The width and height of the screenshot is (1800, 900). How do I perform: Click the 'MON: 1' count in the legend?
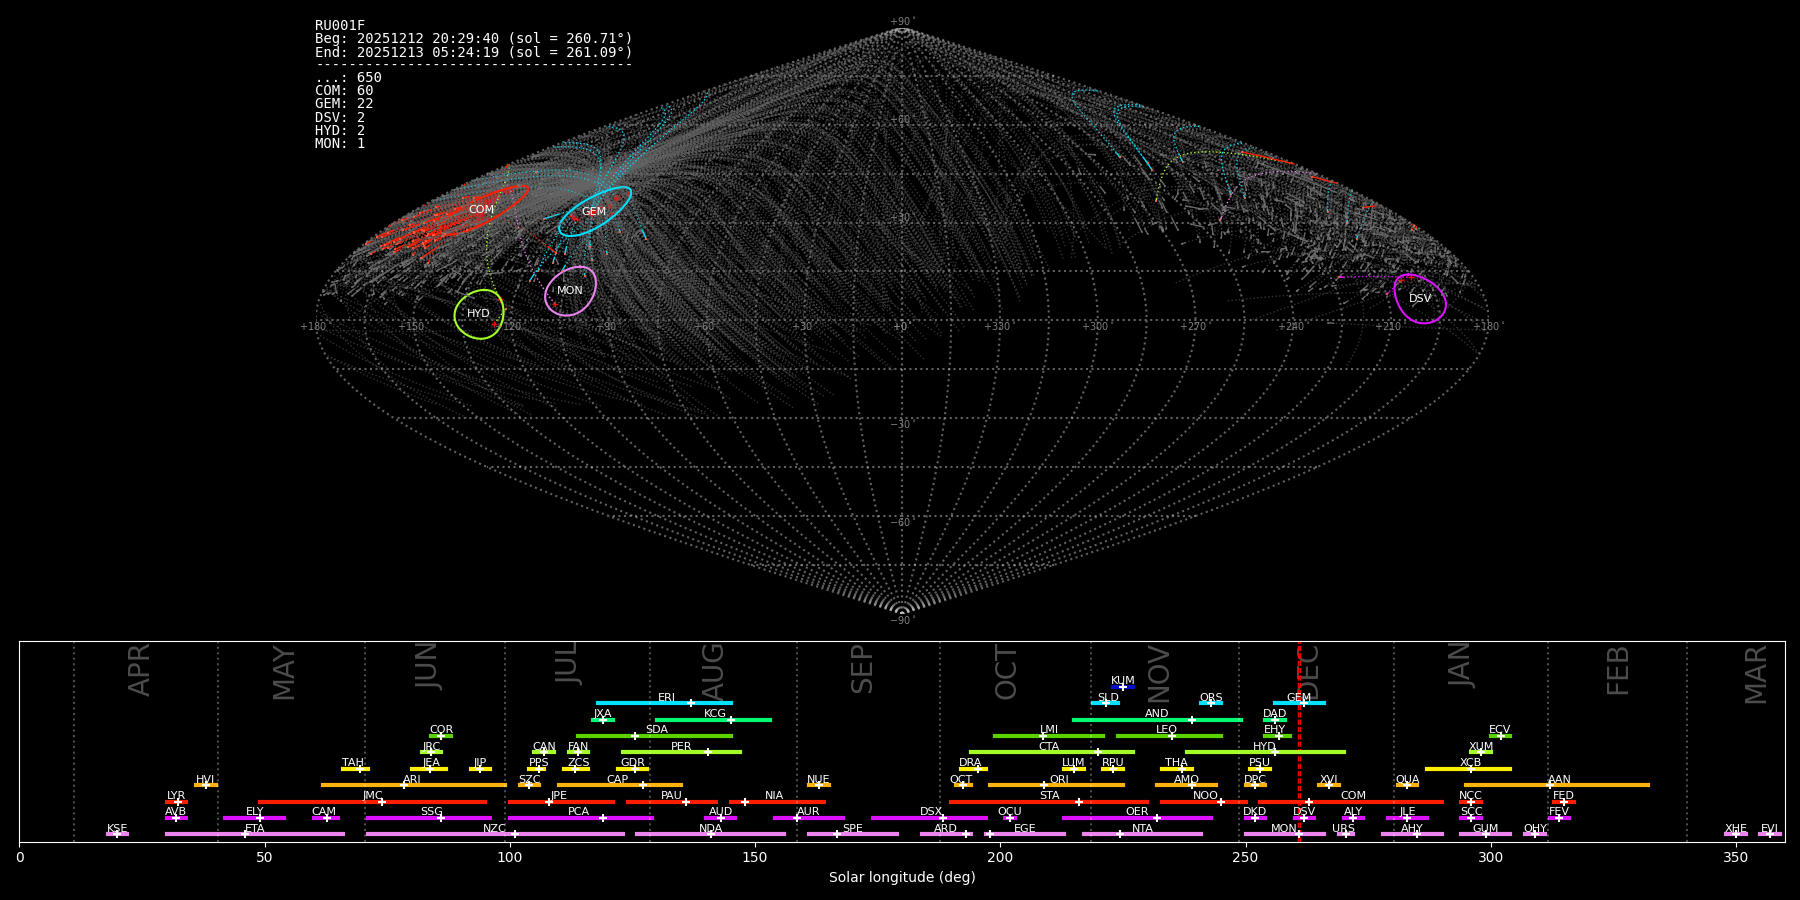pos(340,144)
